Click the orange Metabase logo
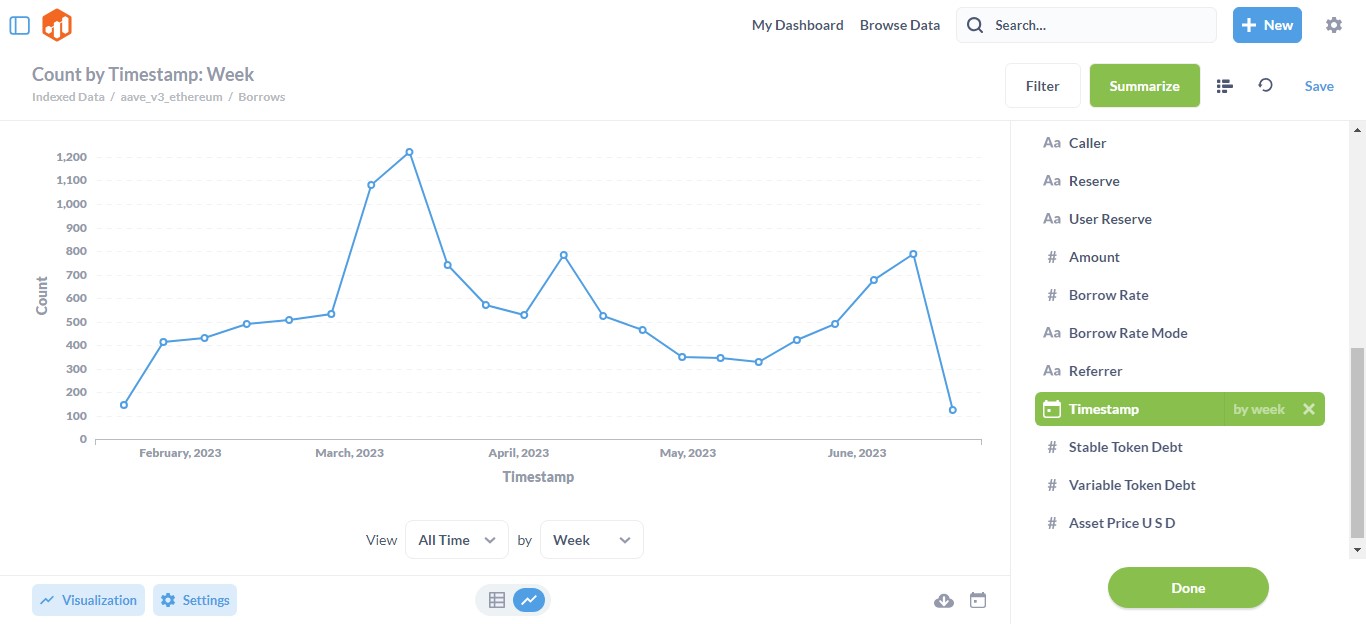The width and height of the screenshot is (1366, 624). (57, 25)
